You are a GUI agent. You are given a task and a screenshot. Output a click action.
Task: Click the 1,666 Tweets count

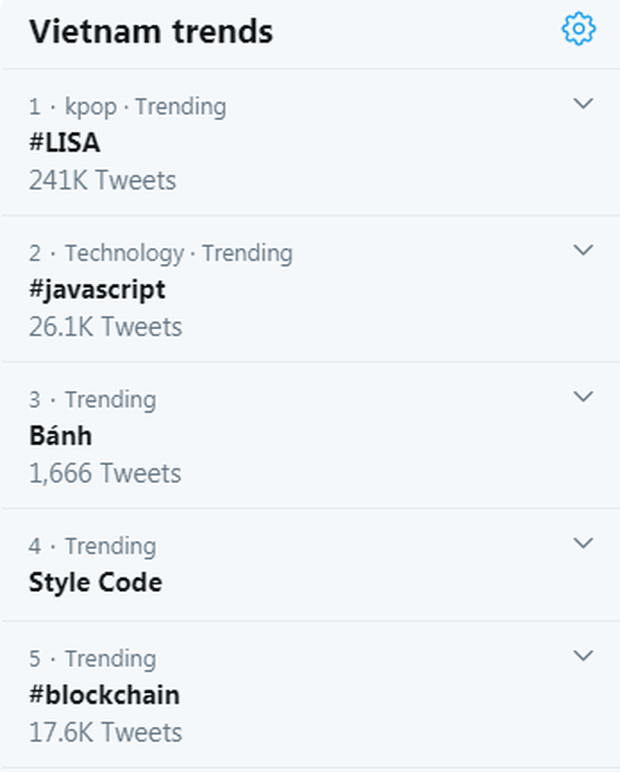[x=105, y=473]
